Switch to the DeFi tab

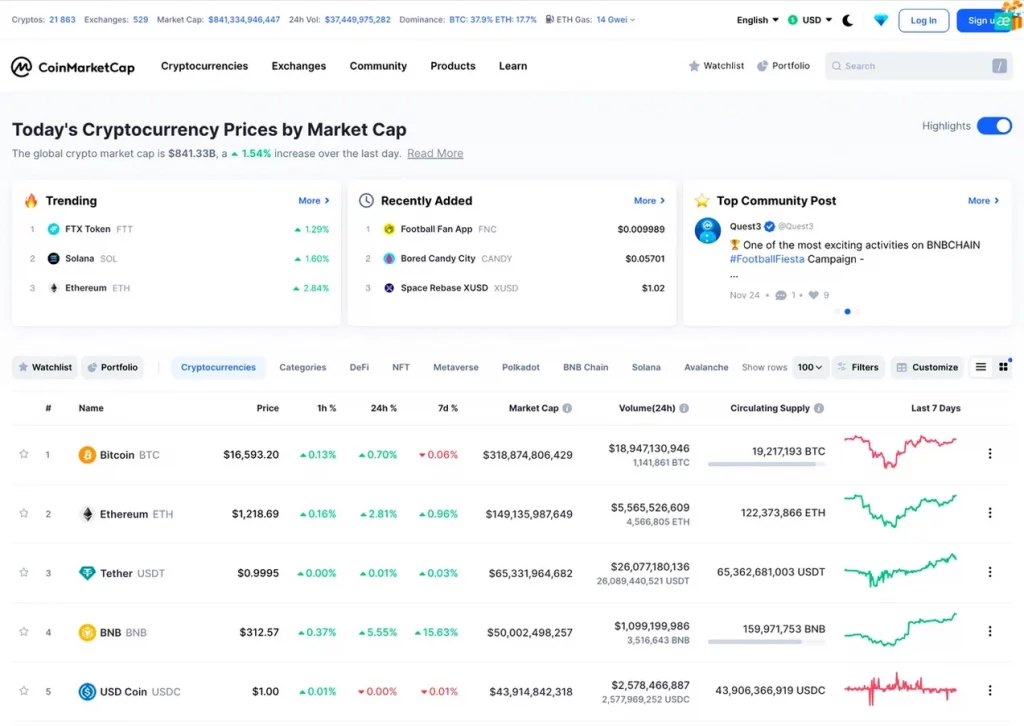[359, 367]
